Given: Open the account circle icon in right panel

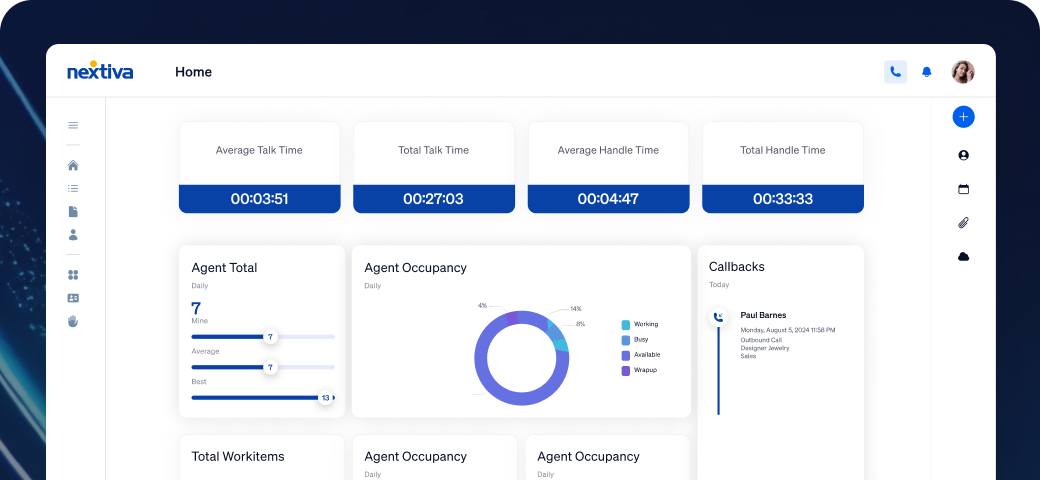Looking at the screenshot, I should [963, 155].
